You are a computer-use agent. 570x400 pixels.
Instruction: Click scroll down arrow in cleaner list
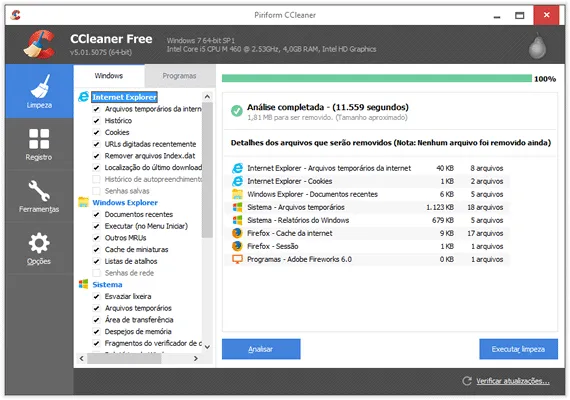207,347
